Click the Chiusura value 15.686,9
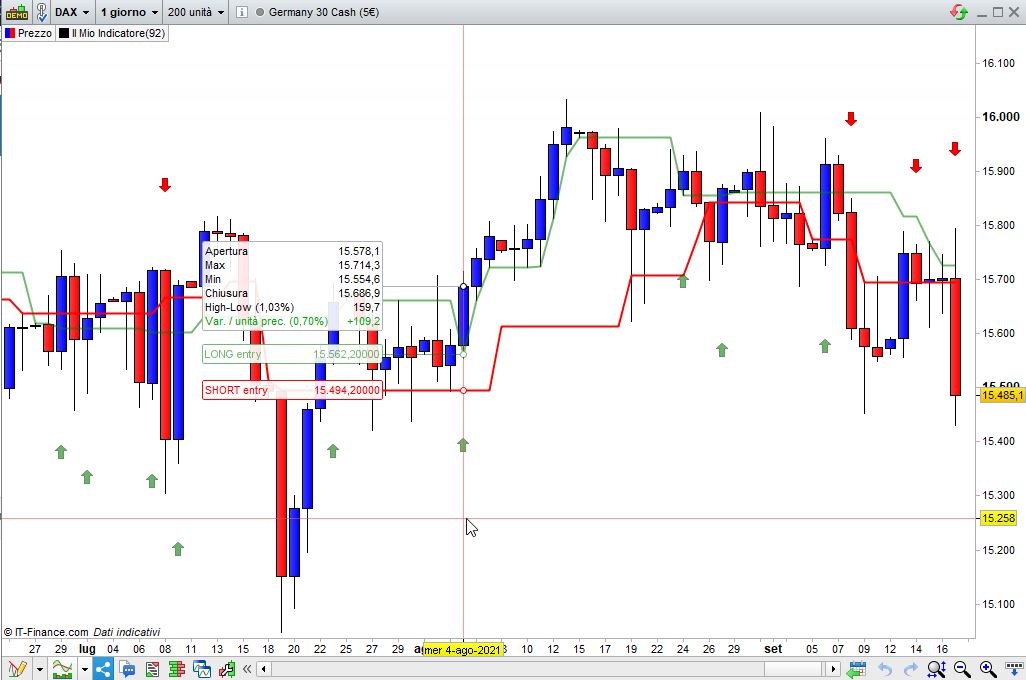The width and height of the screenshot is (1026, 680). pos(359,293)
